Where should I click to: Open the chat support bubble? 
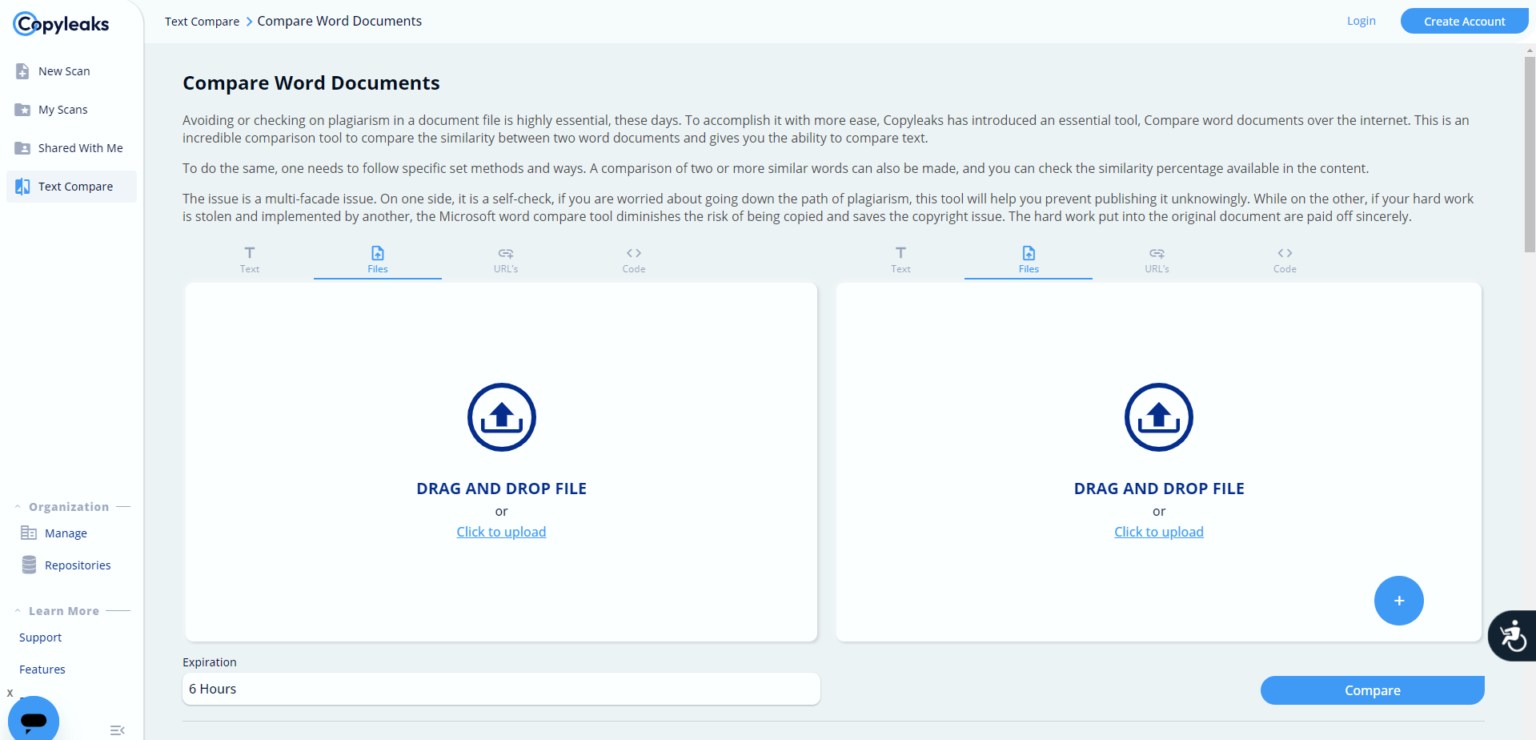point(34,719)
